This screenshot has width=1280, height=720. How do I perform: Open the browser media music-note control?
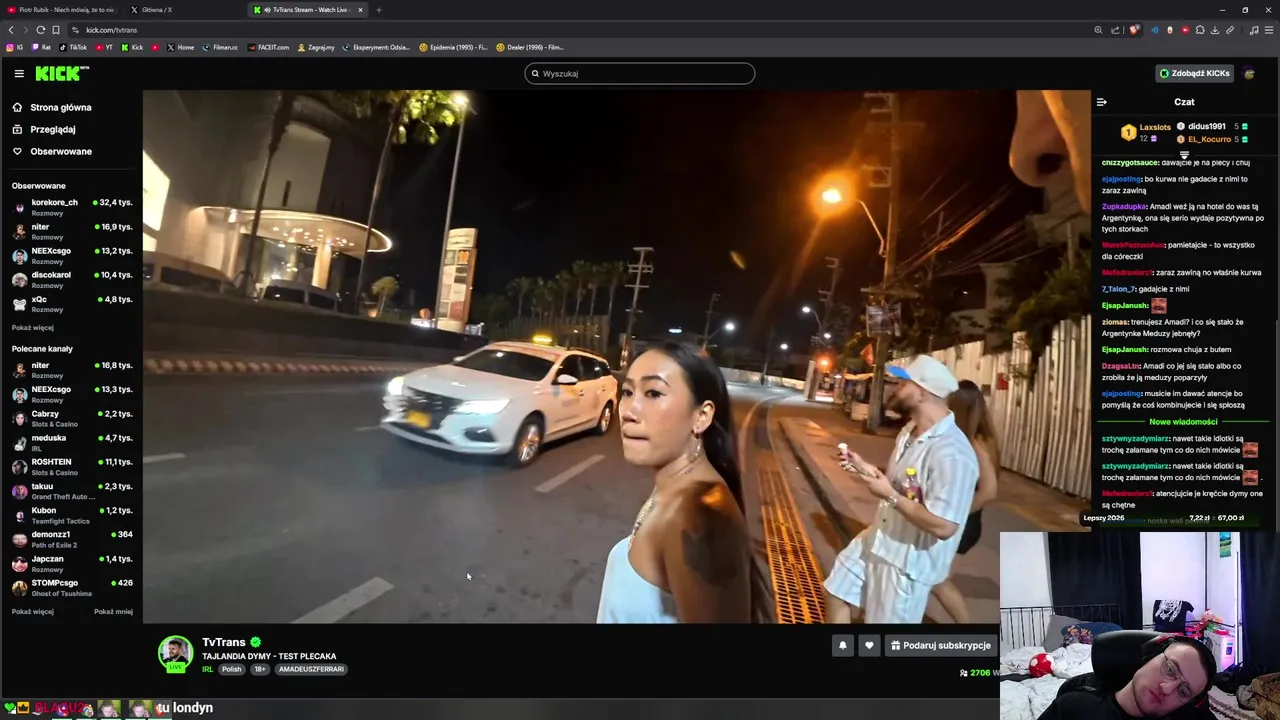tap(1254, 30)
